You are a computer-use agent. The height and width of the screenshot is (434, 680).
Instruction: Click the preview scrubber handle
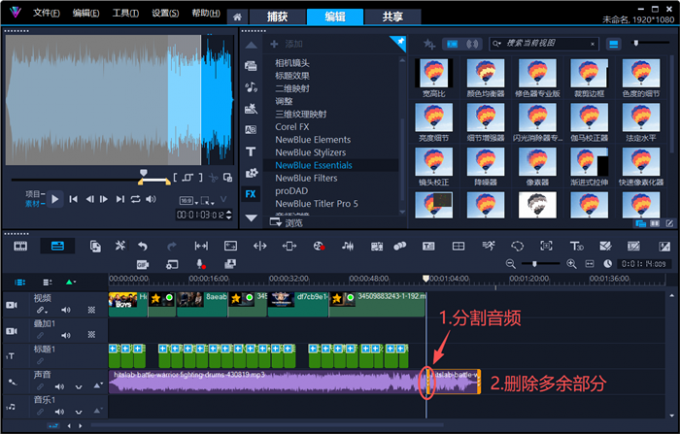point(144,173)
